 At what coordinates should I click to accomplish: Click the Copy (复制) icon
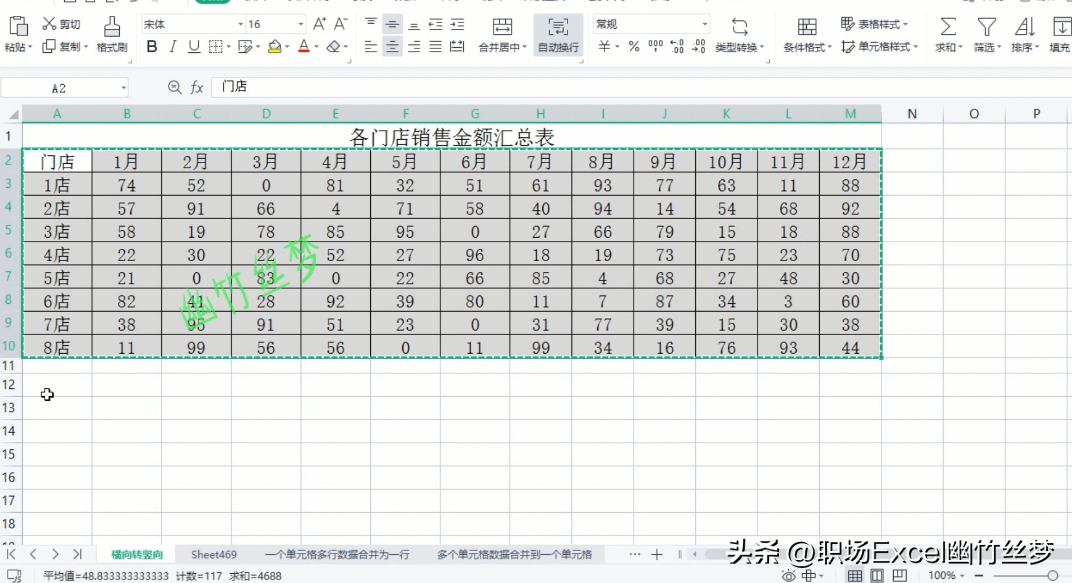click(49, 46)
